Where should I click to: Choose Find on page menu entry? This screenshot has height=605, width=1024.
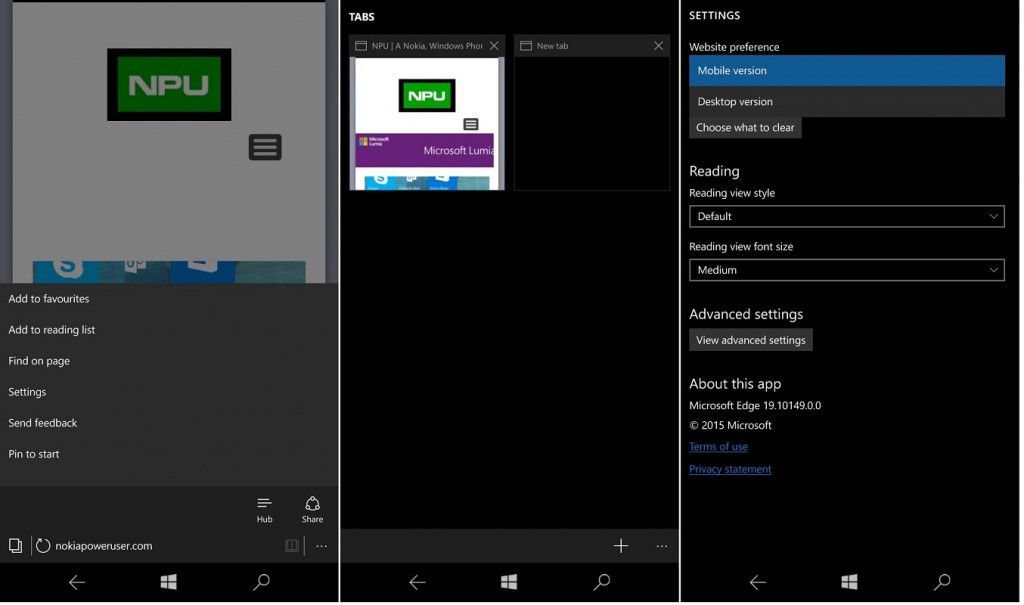pyautogui.click(x=39, y=361)
